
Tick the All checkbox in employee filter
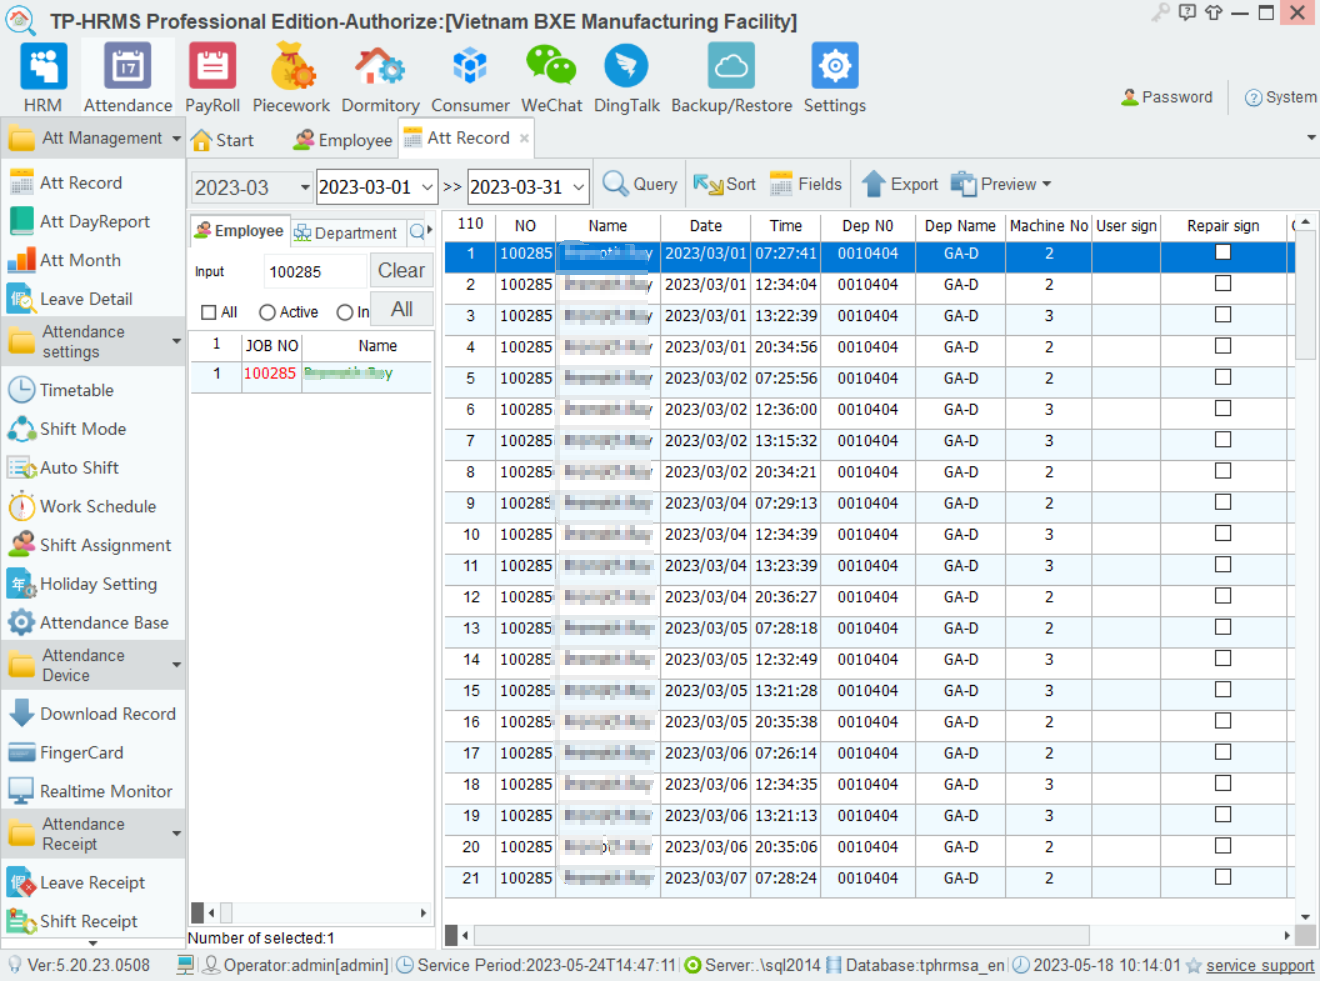pos(209,312)
